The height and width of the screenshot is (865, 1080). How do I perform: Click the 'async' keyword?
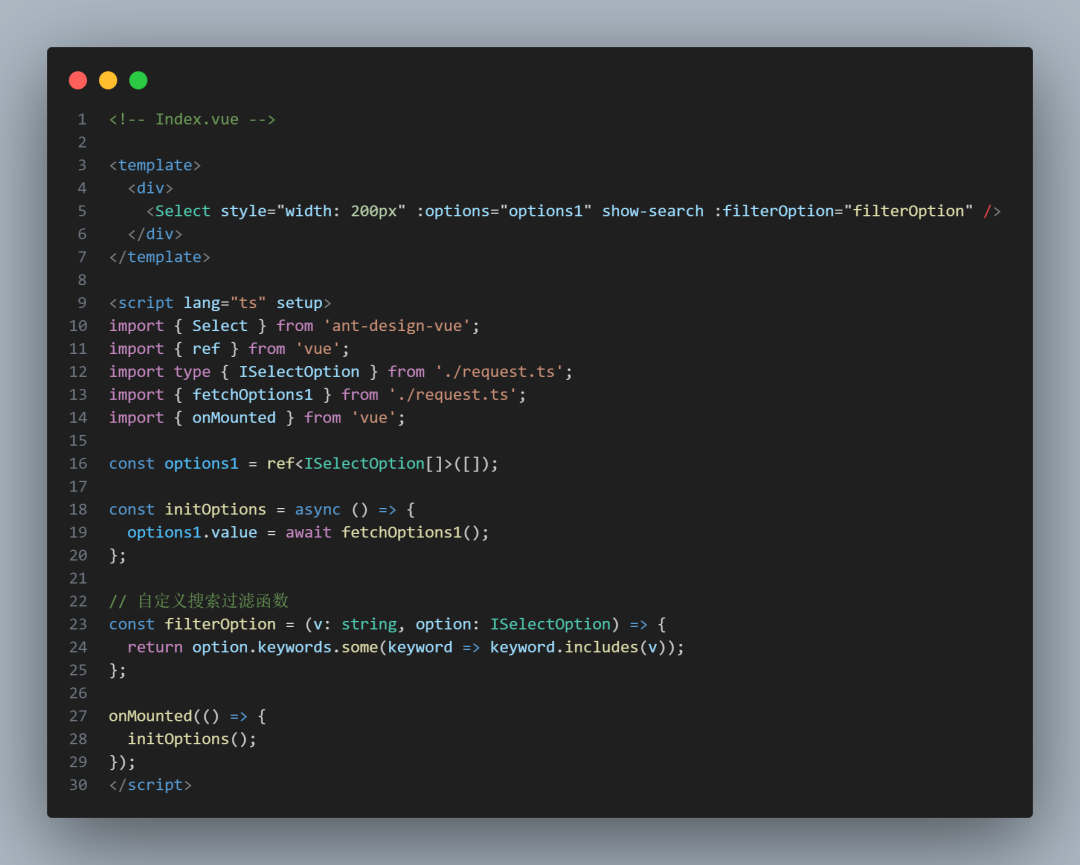[x=318, y=510]
